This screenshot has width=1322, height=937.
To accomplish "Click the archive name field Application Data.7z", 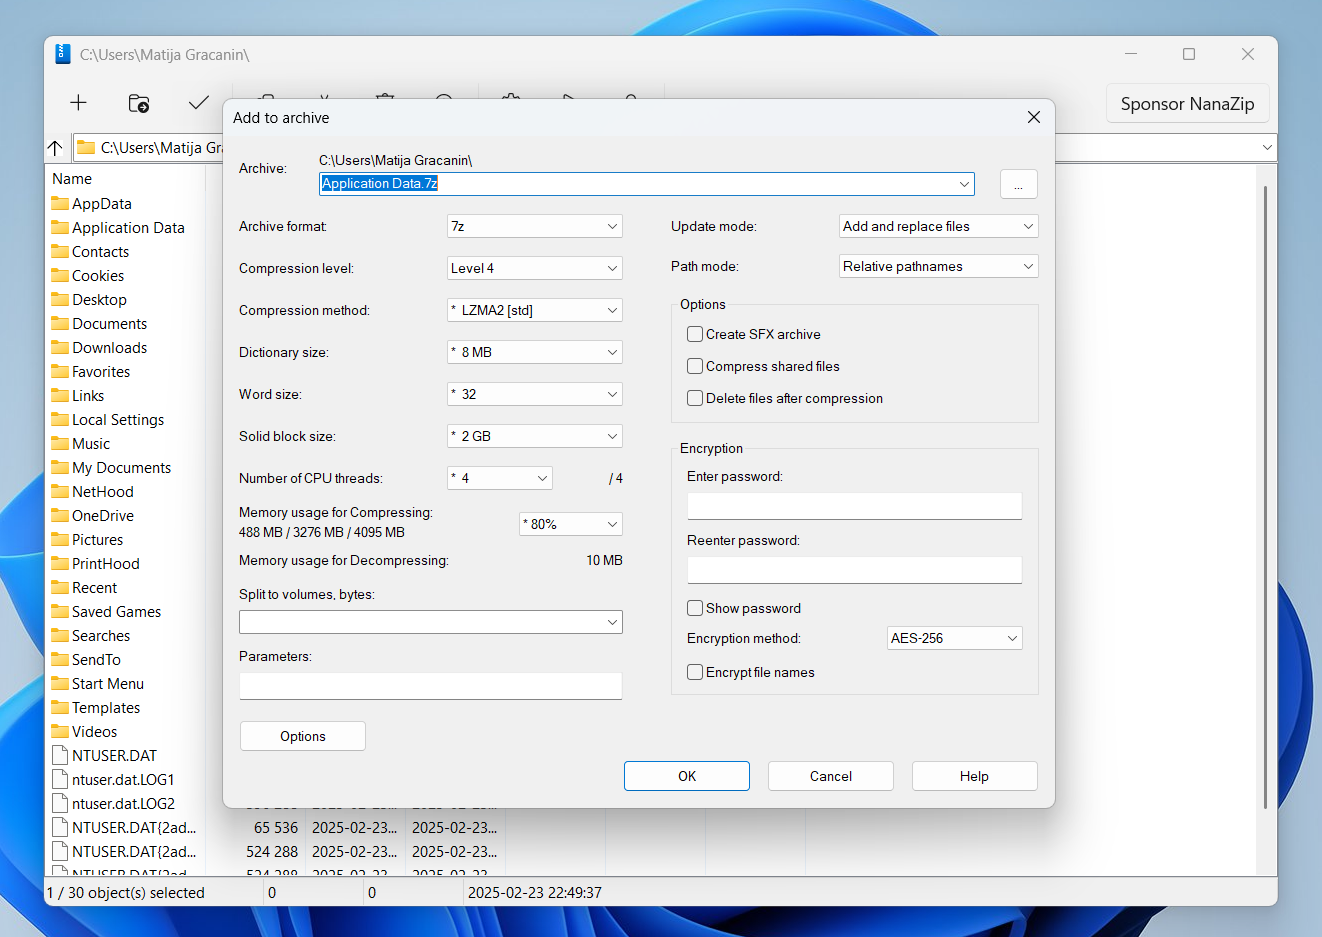I will pyautogui.click(x=647, y=184).
